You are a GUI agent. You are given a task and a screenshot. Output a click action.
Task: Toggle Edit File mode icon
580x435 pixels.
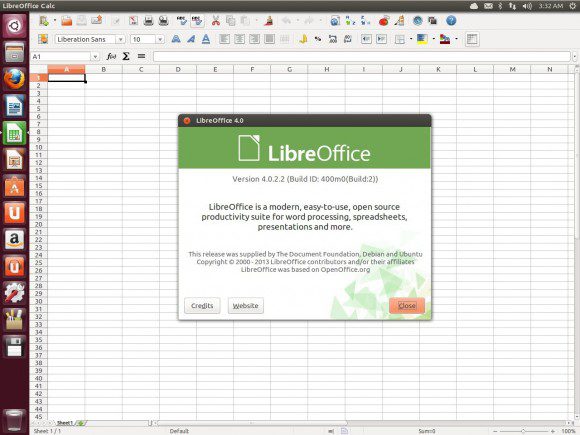pyautogui.click(x=116, y=21)
